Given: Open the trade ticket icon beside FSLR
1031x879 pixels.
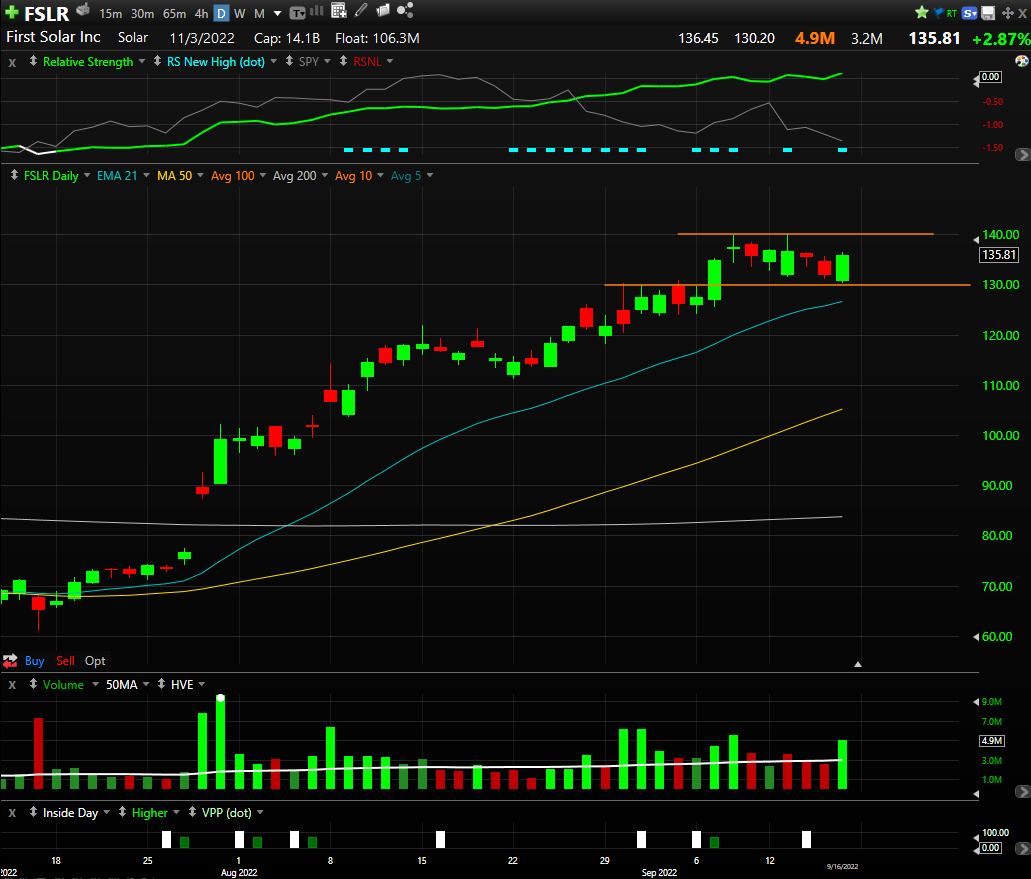Looking at the screenshot, I should [83, 10].
